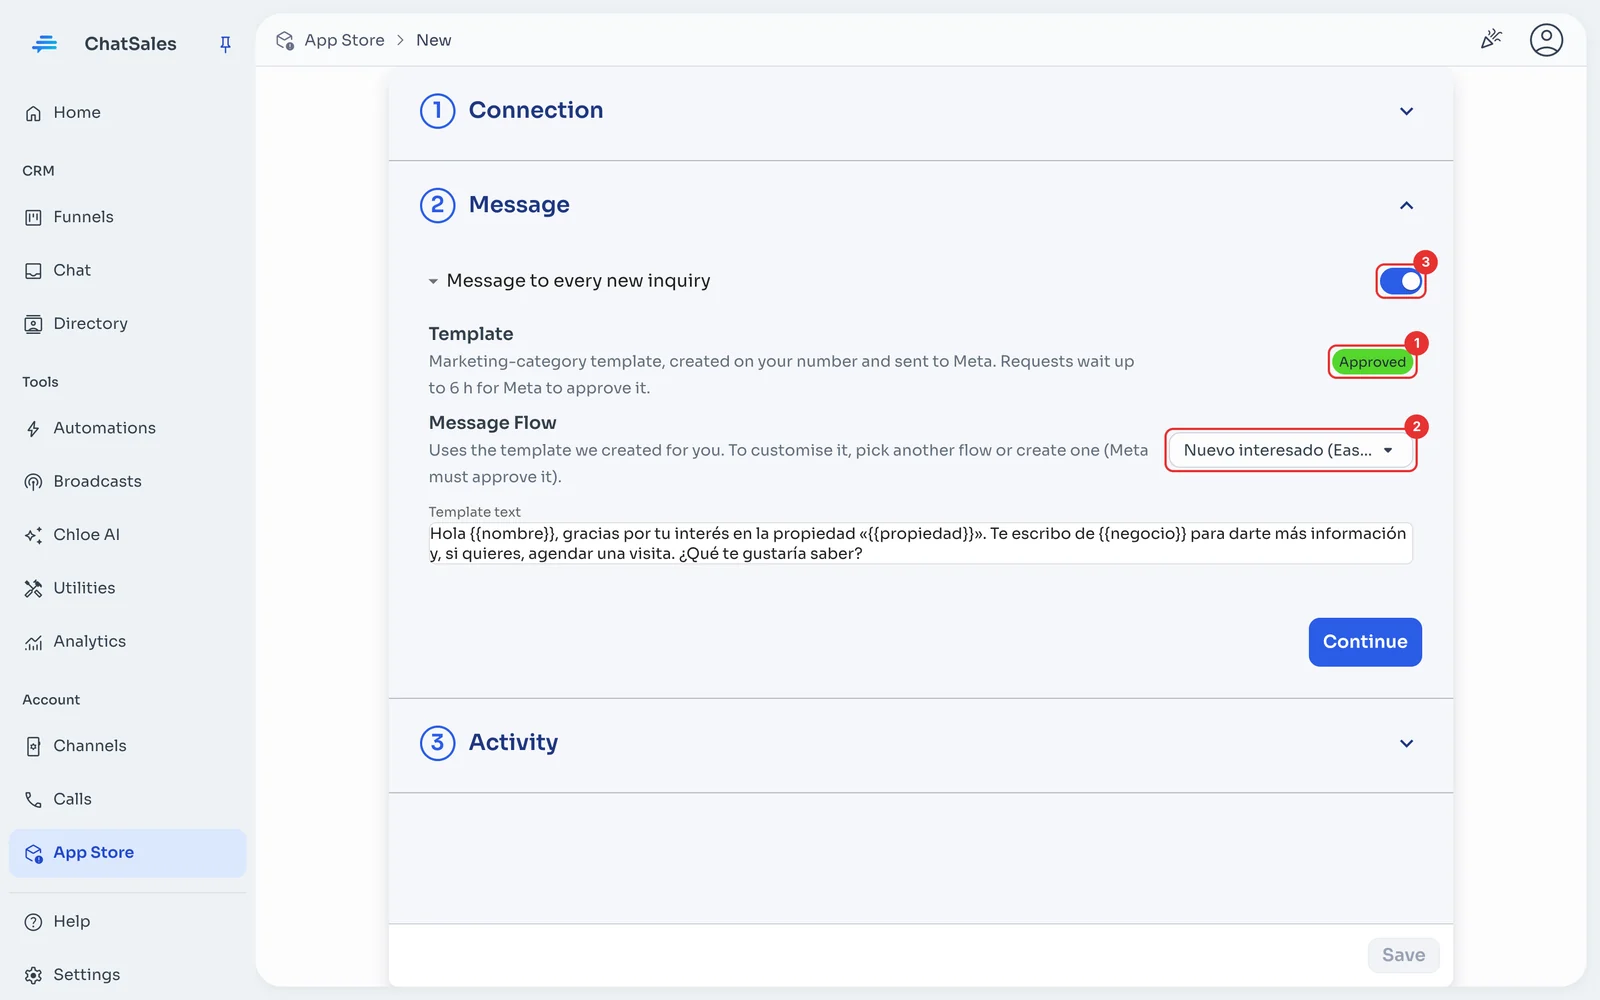Open the celebration confetti icon in header
This screenshot has height=1000, width=1600.
point(1491,40)
